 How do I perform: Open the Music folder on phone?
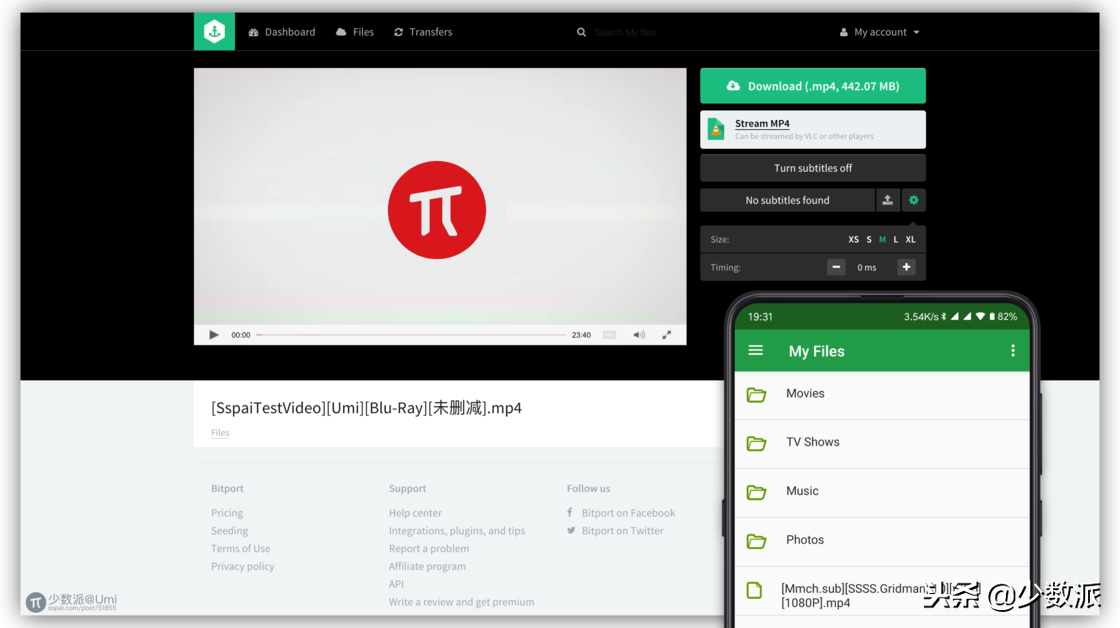click(882, 492)
